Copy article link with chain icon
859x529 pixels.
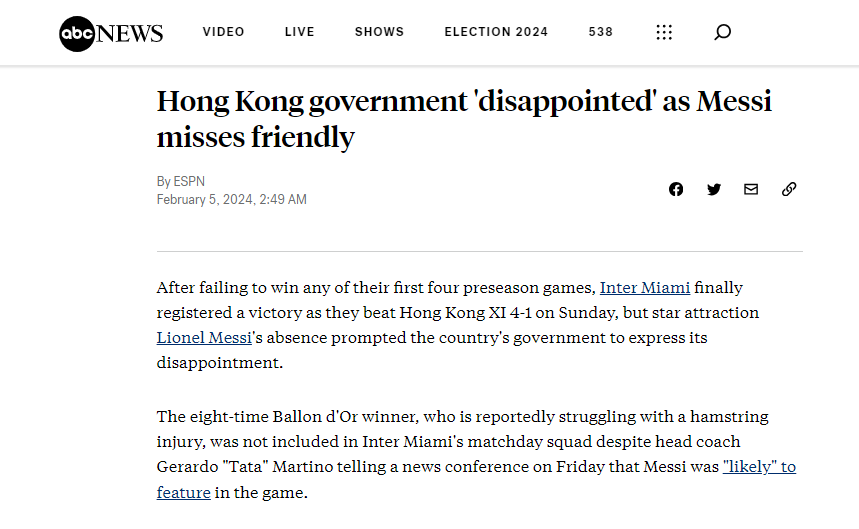click(789, 189)
